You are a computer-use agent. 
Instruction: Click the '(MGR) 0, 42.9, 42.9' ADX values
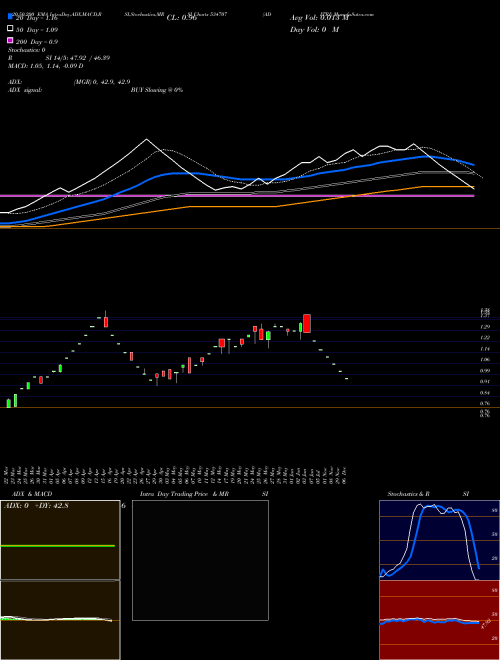102,82
